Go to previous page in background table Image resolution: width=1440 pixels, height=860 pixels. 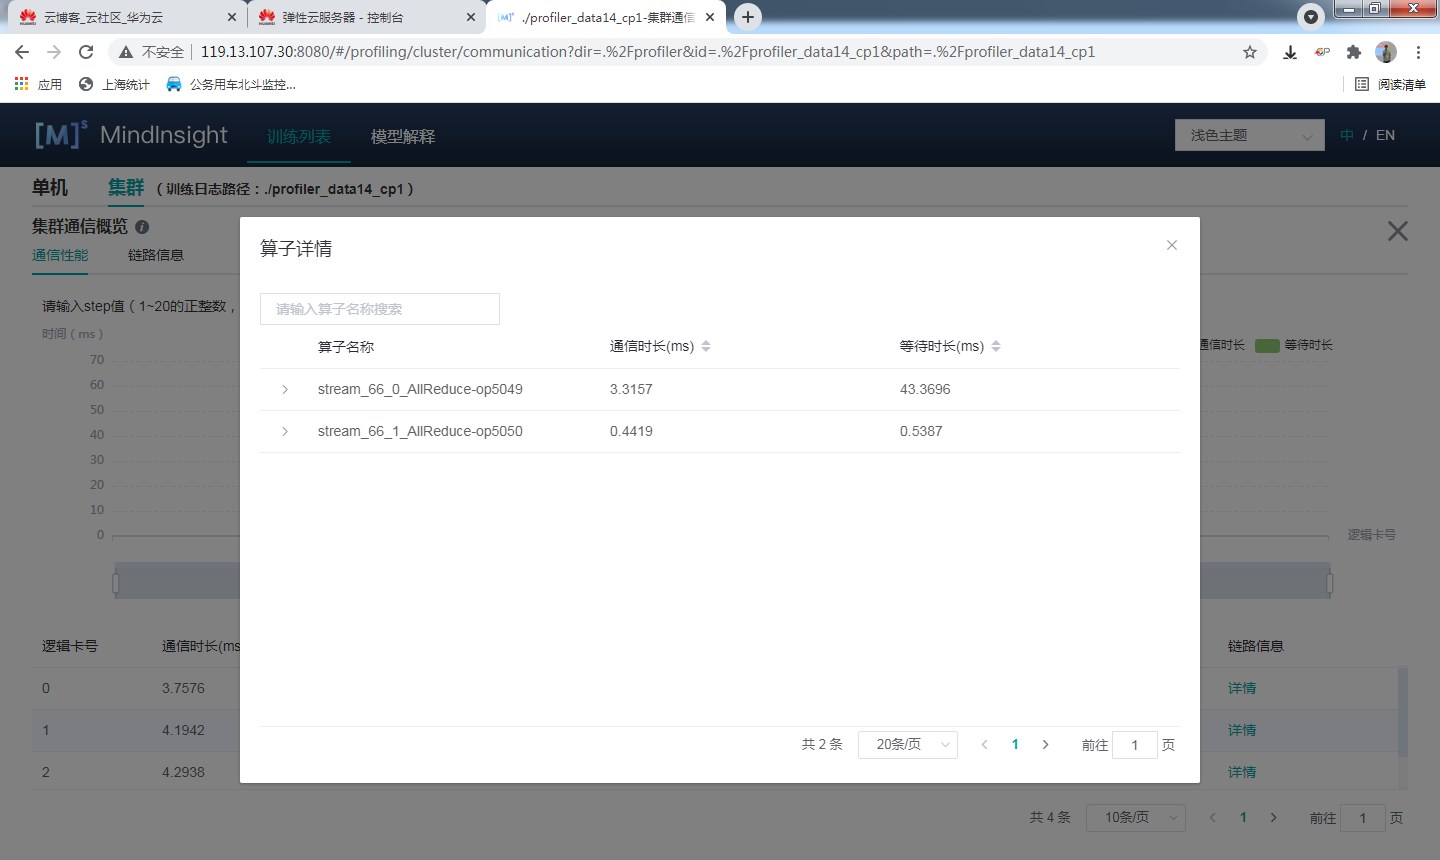point(1213,817)
